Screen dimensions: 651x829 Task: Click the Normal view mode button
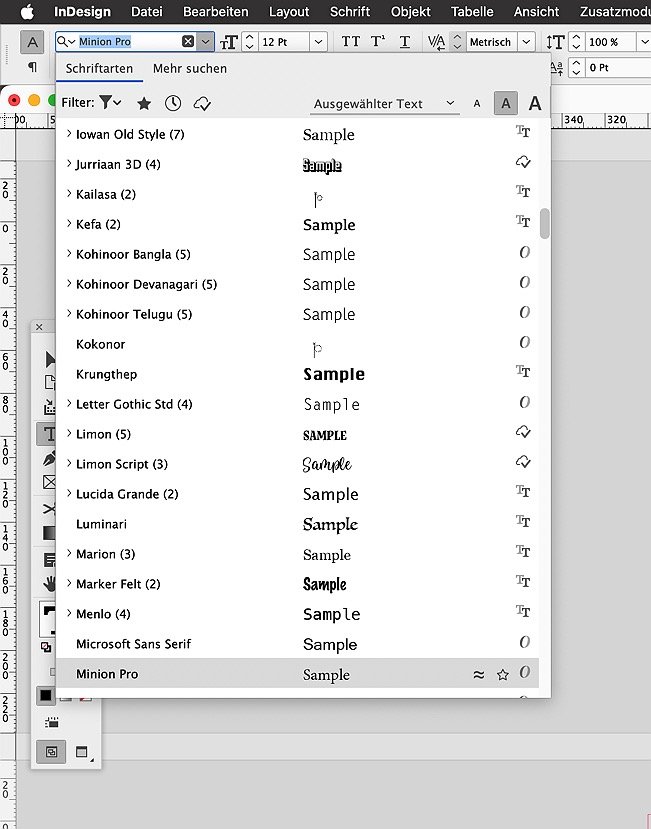(x=51, y=752)
